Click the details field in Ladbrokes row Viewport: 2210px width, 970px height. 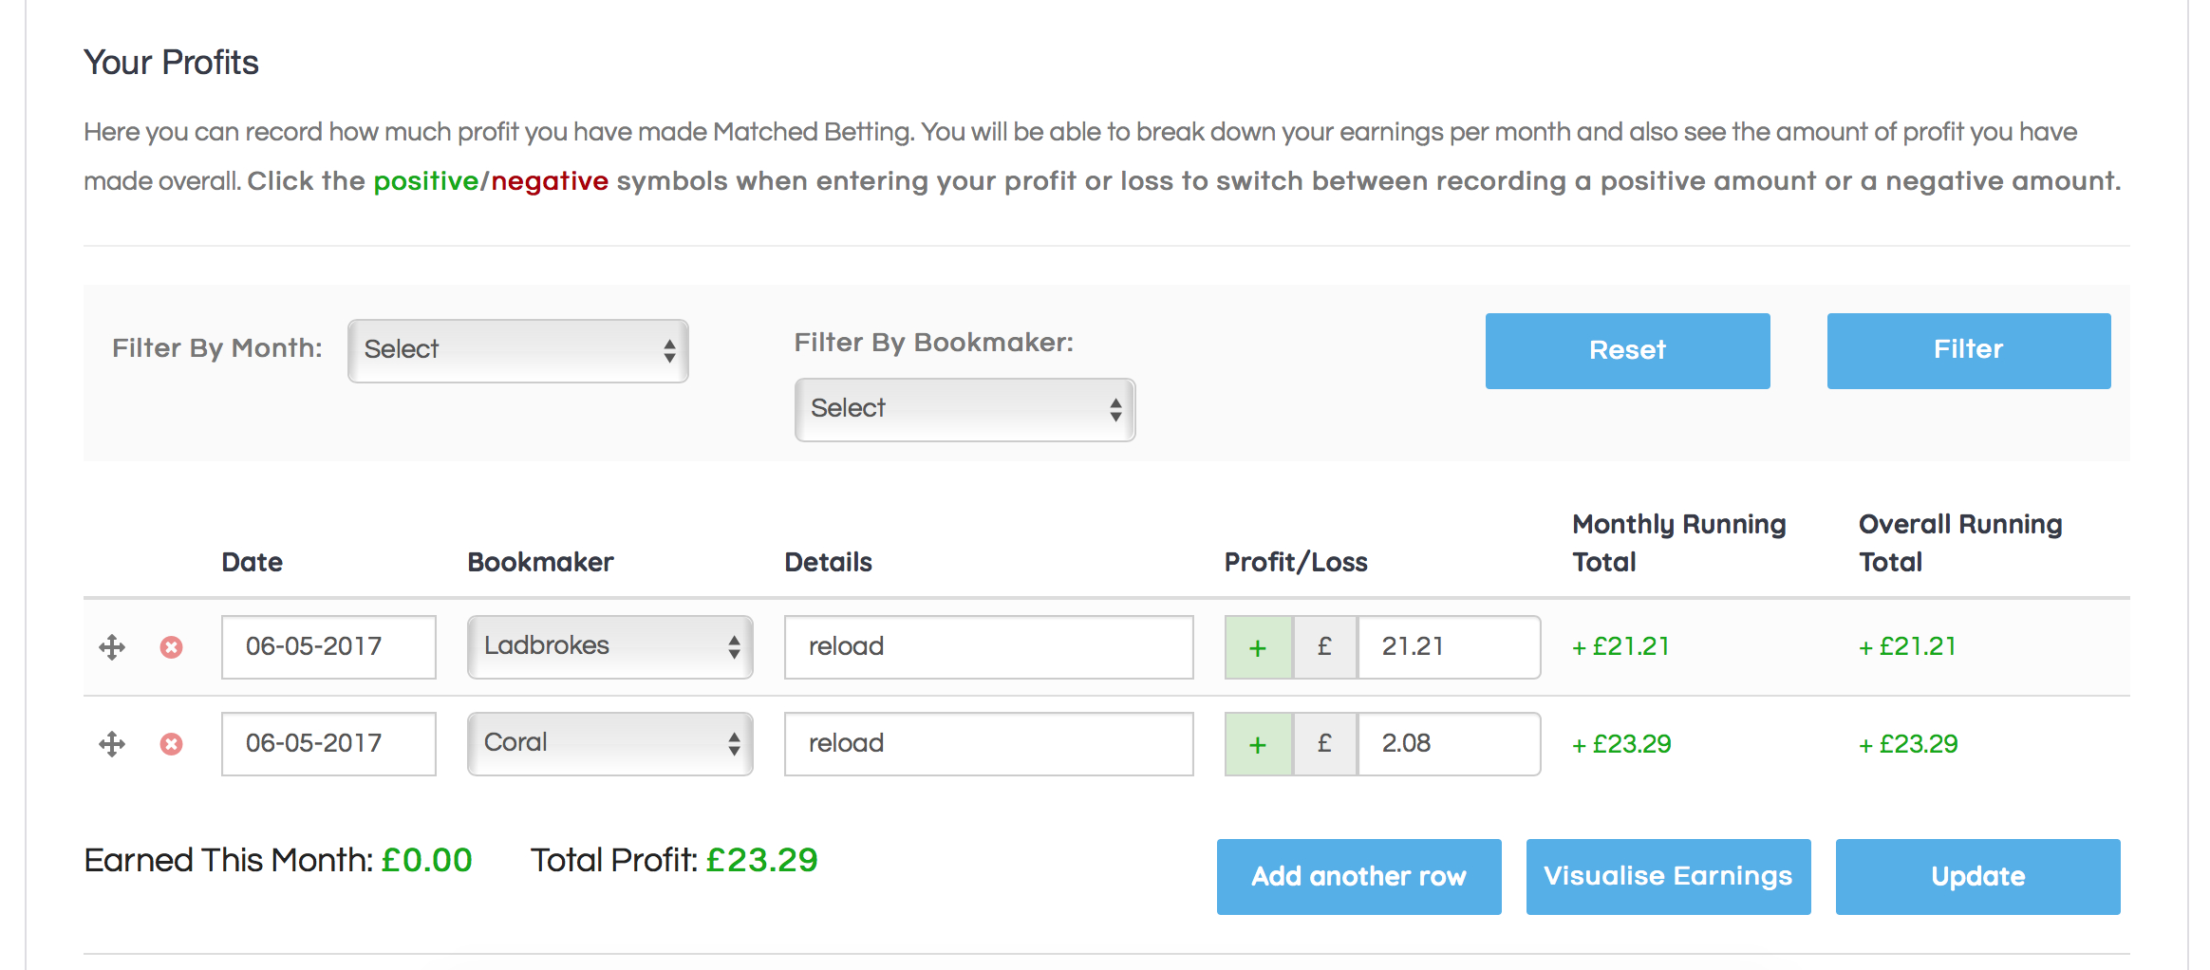point(989,647)
